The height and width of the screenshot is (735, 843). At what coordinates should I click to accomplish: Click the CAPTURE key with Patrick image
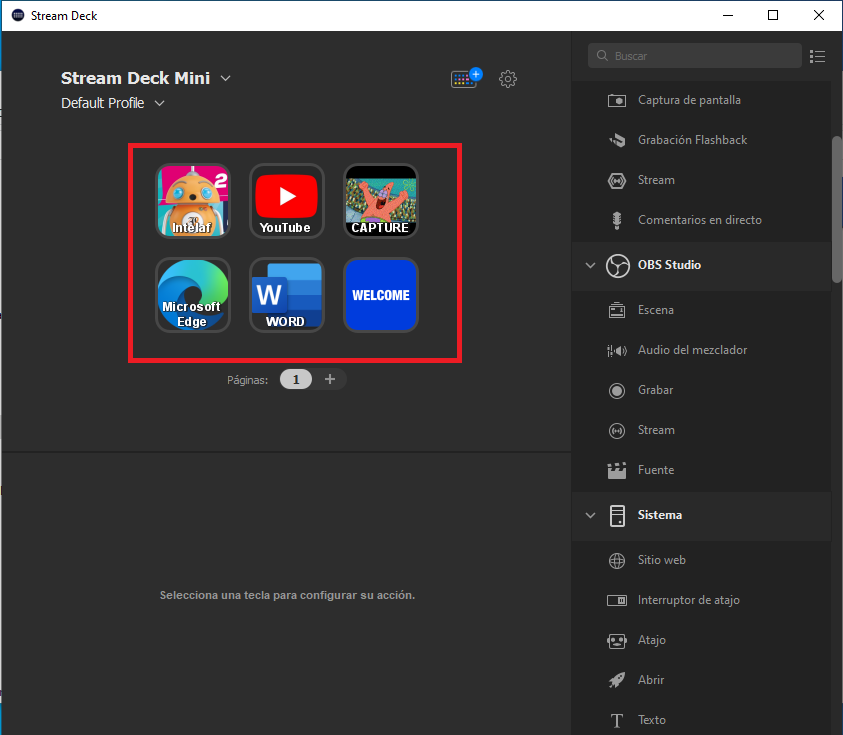pyautogui.click(x=380, y=200)
